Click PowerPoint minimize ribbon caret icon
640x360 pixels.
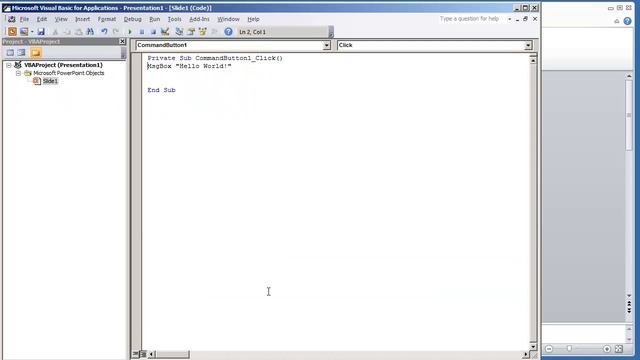[617, 21]
